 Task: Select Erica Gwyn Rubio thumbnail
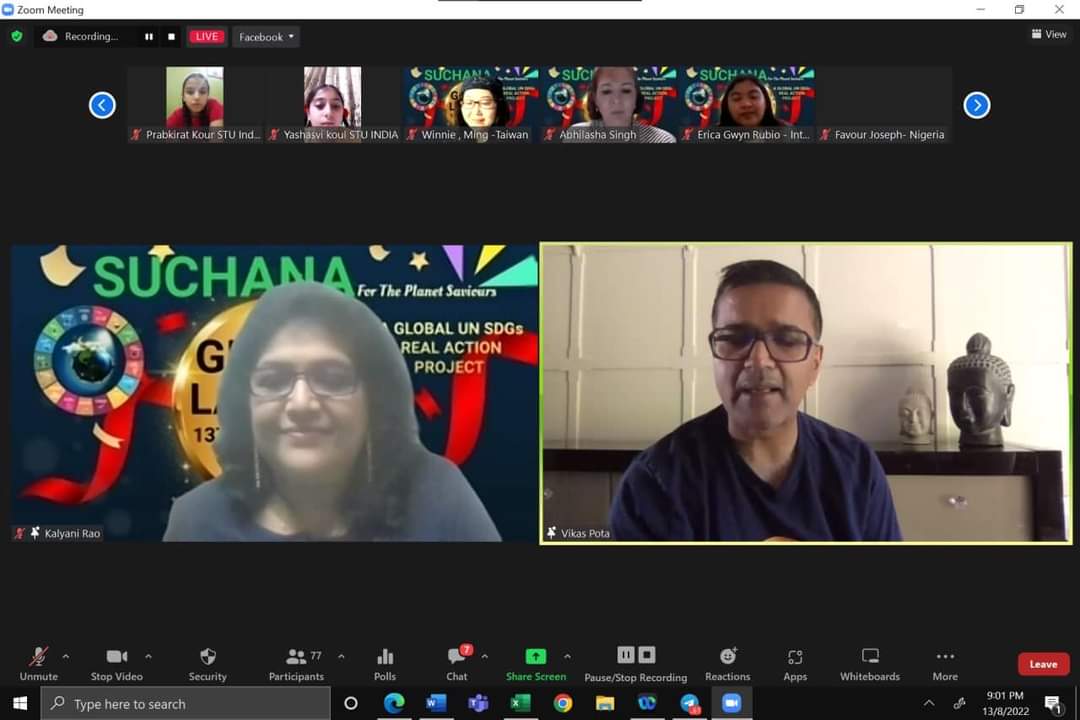pos(746,104)
